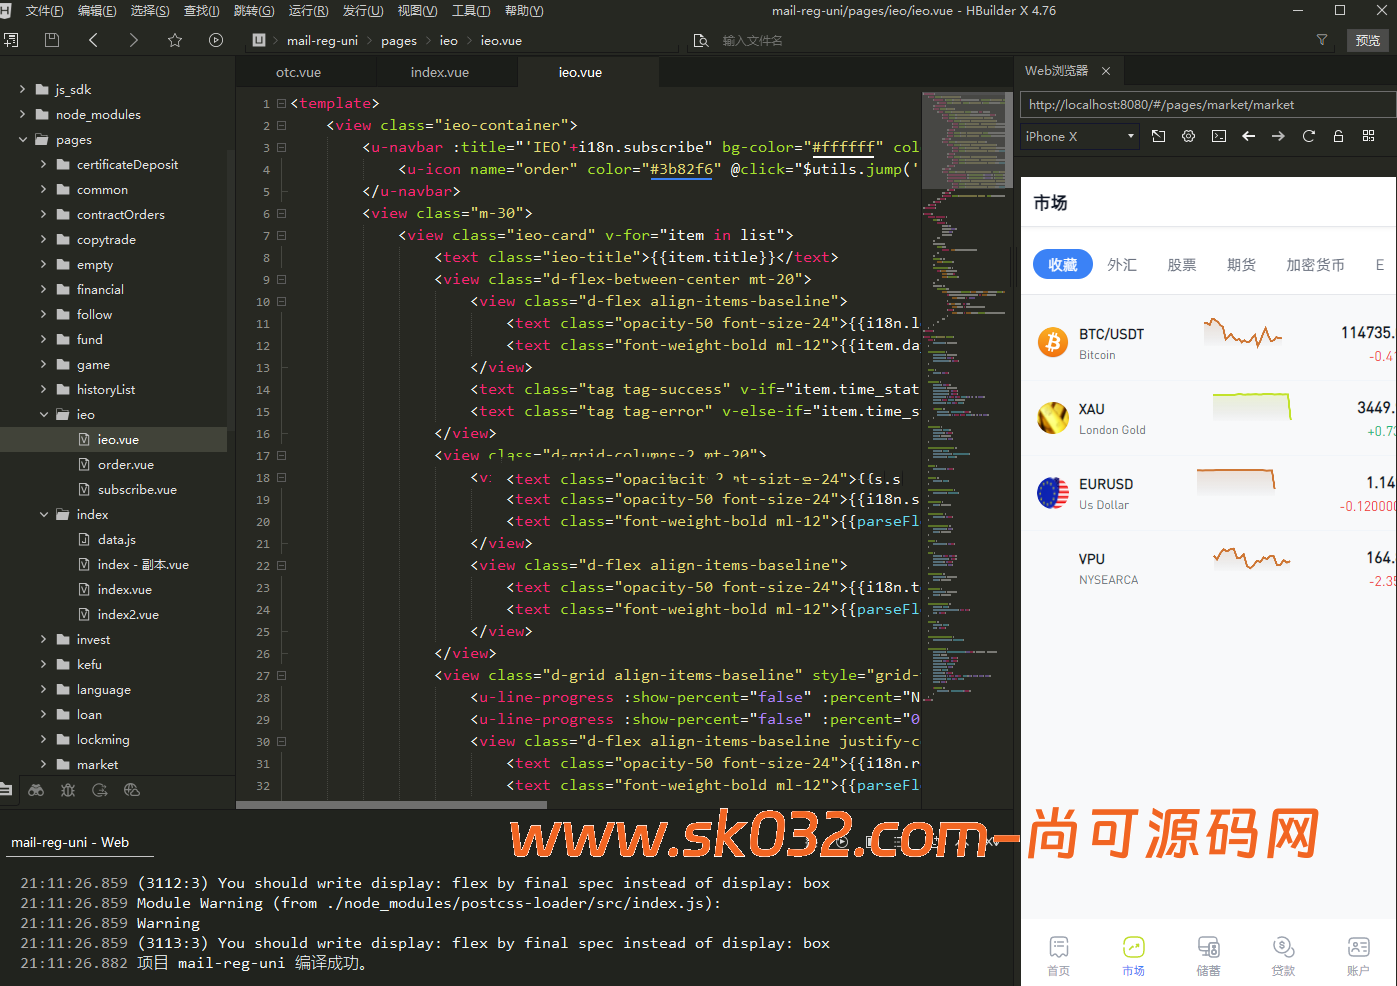Select the debug bug icon in the bottom panel

(67, 790)
